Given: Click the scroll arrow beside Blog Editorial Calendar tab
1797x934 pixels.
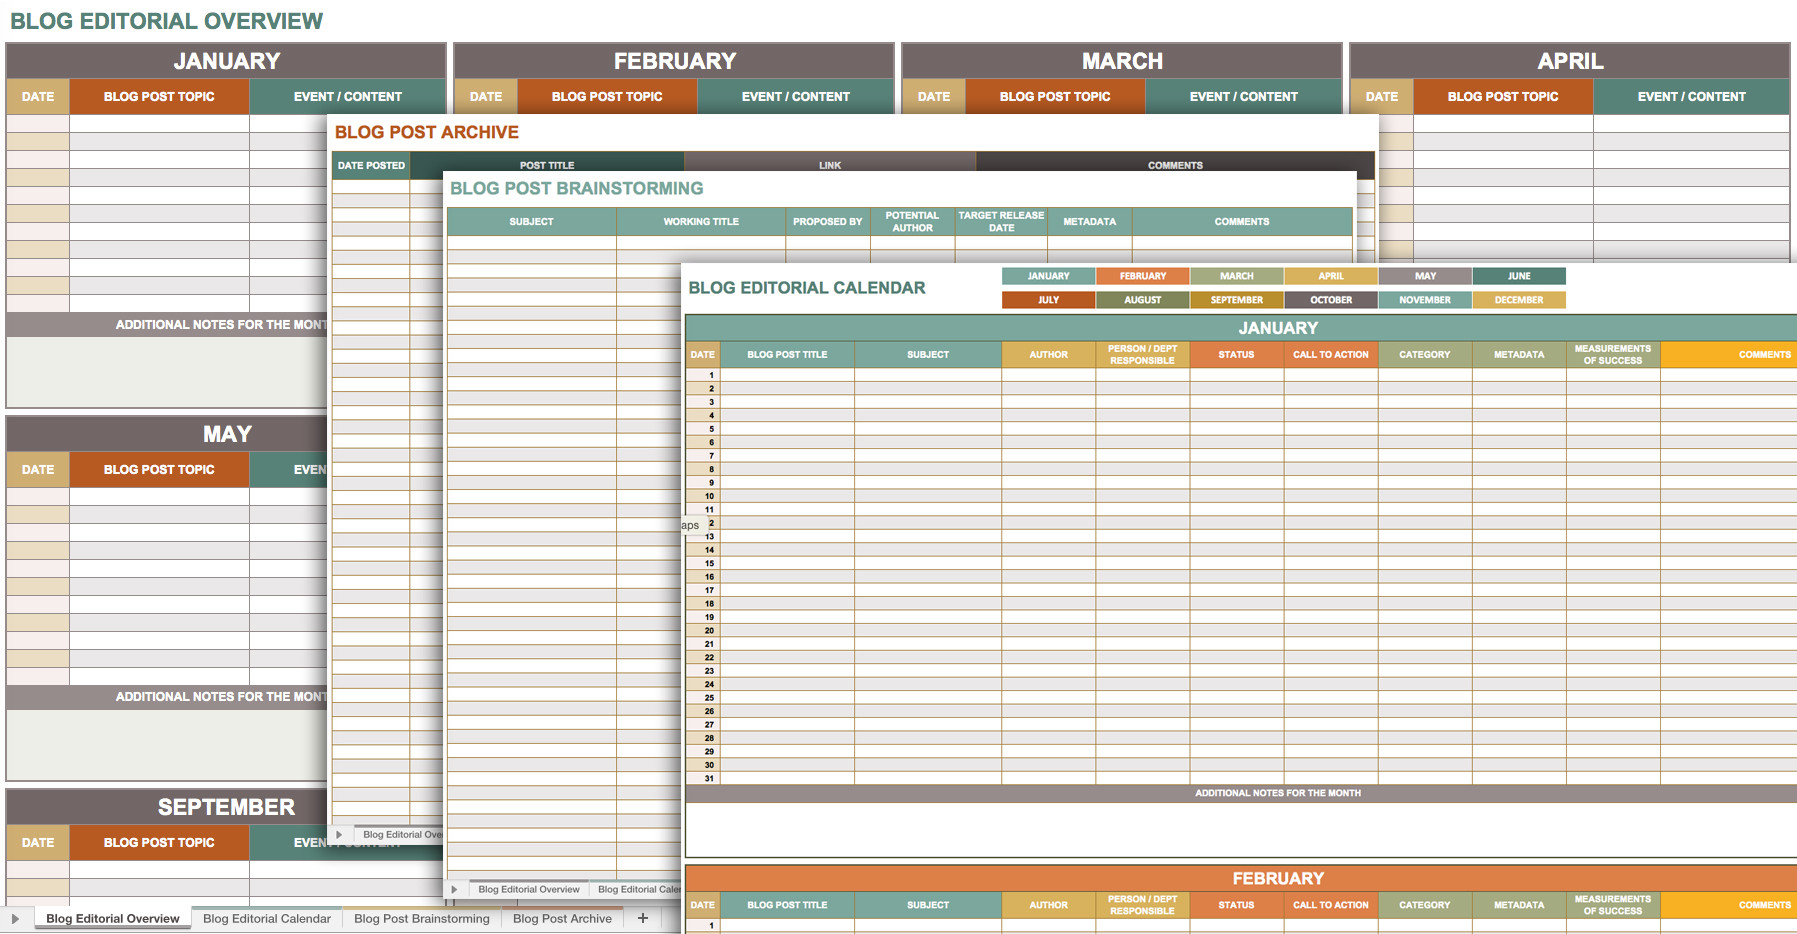Looking at the screenshot, I should [455, 888].
